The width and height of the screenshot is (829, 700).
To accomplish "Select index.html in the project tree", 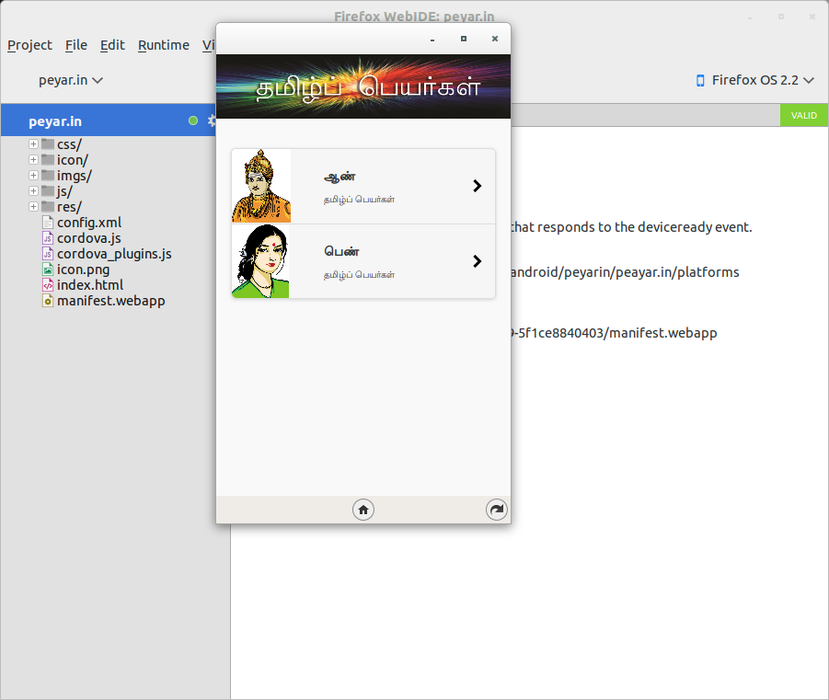I will click(89, 285).
